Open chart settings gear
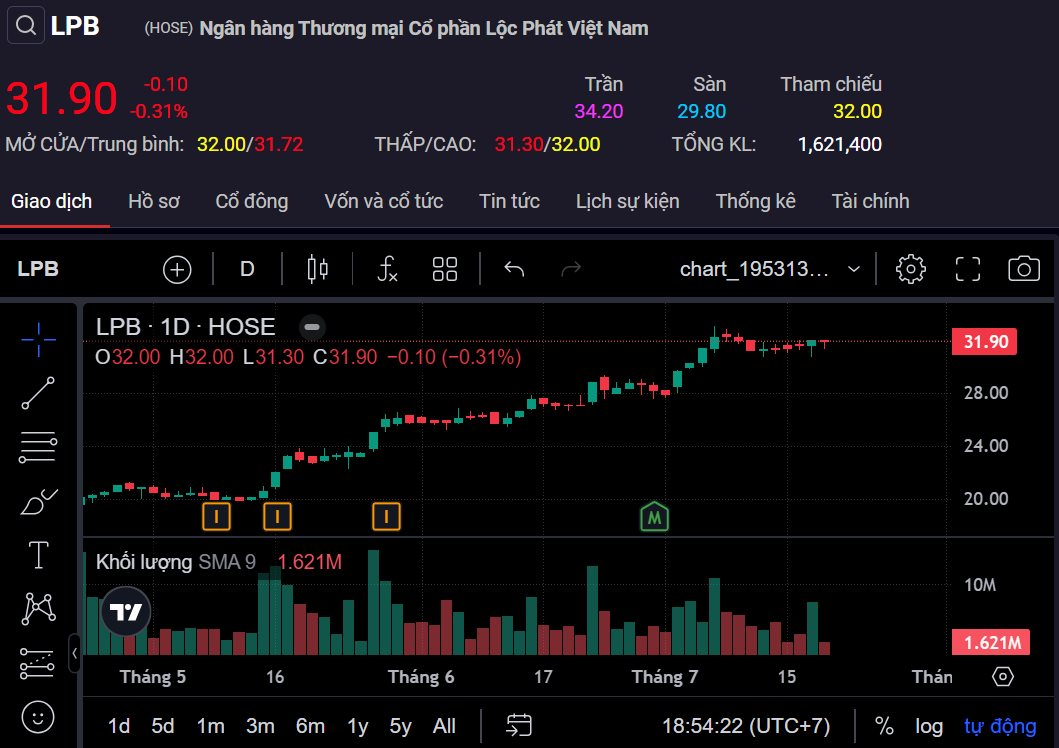The image size is (1059, 748). pyautogui.click(x=910, y=269)
